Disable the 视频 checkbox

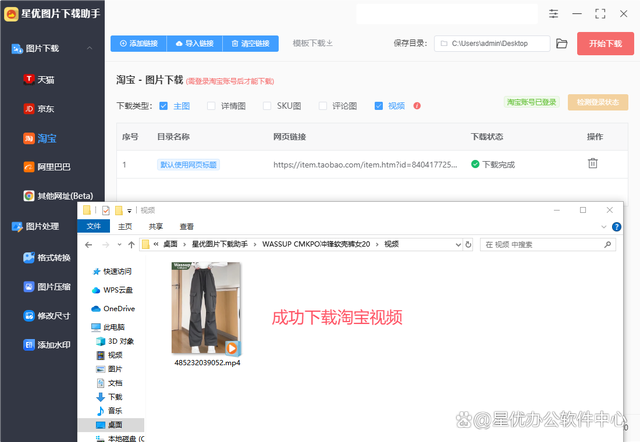pyautogui.click(x=379, y=105)
